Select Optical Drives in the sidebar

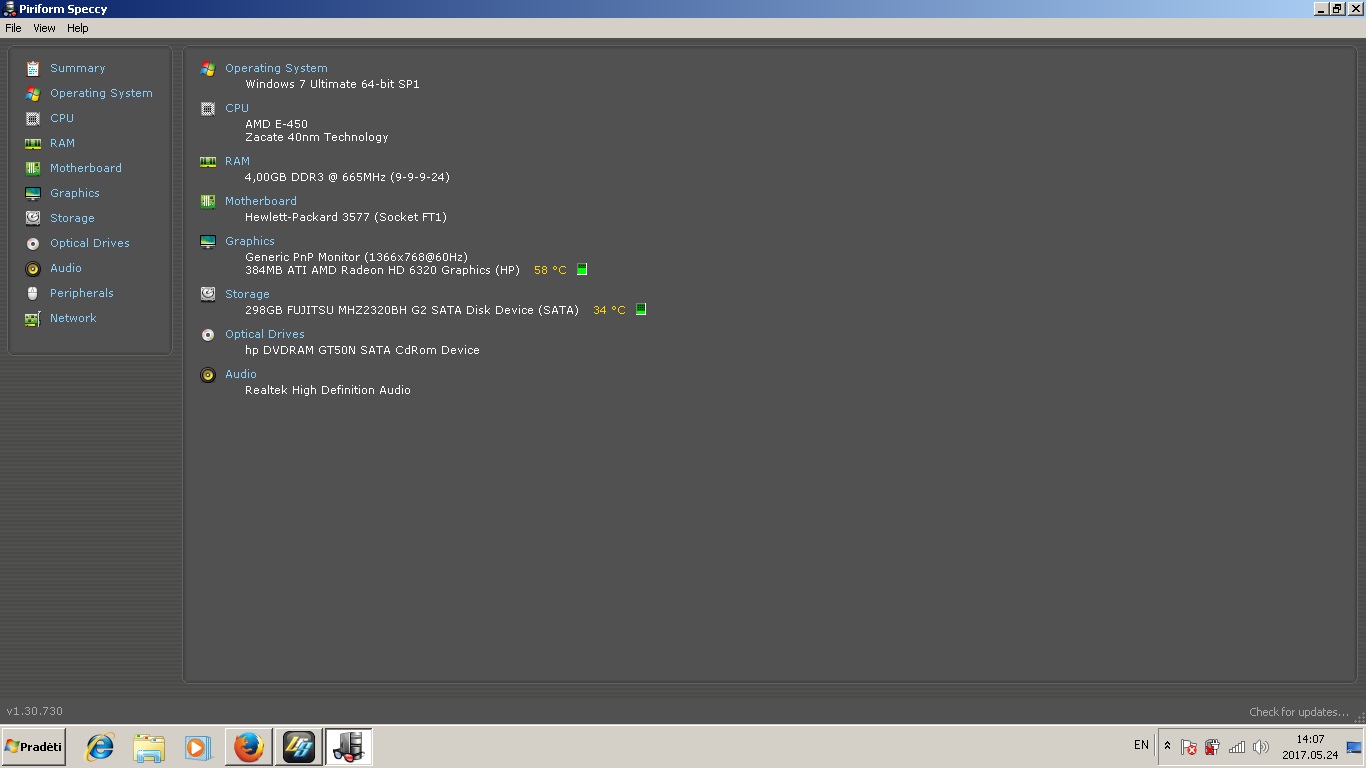(x=90, y=243)
